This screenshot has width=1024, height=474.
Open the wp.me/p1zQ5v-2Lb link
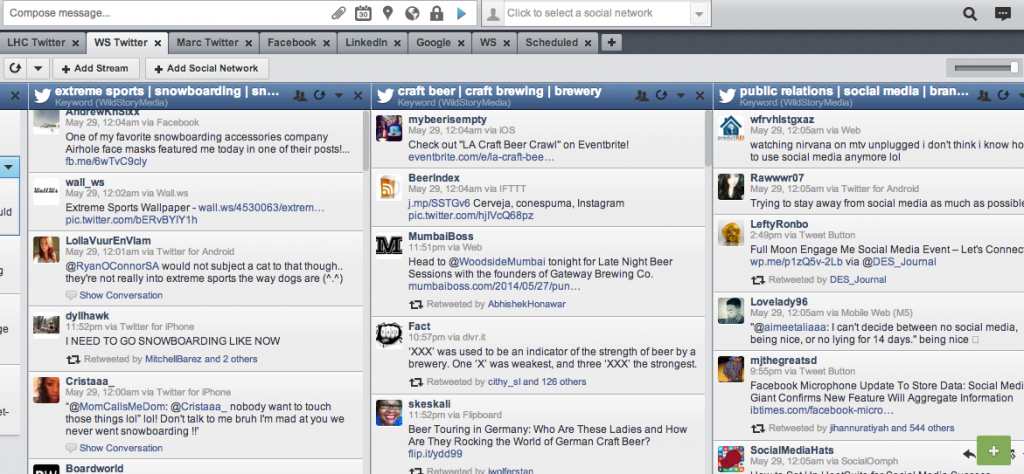(x=795, y=262)
